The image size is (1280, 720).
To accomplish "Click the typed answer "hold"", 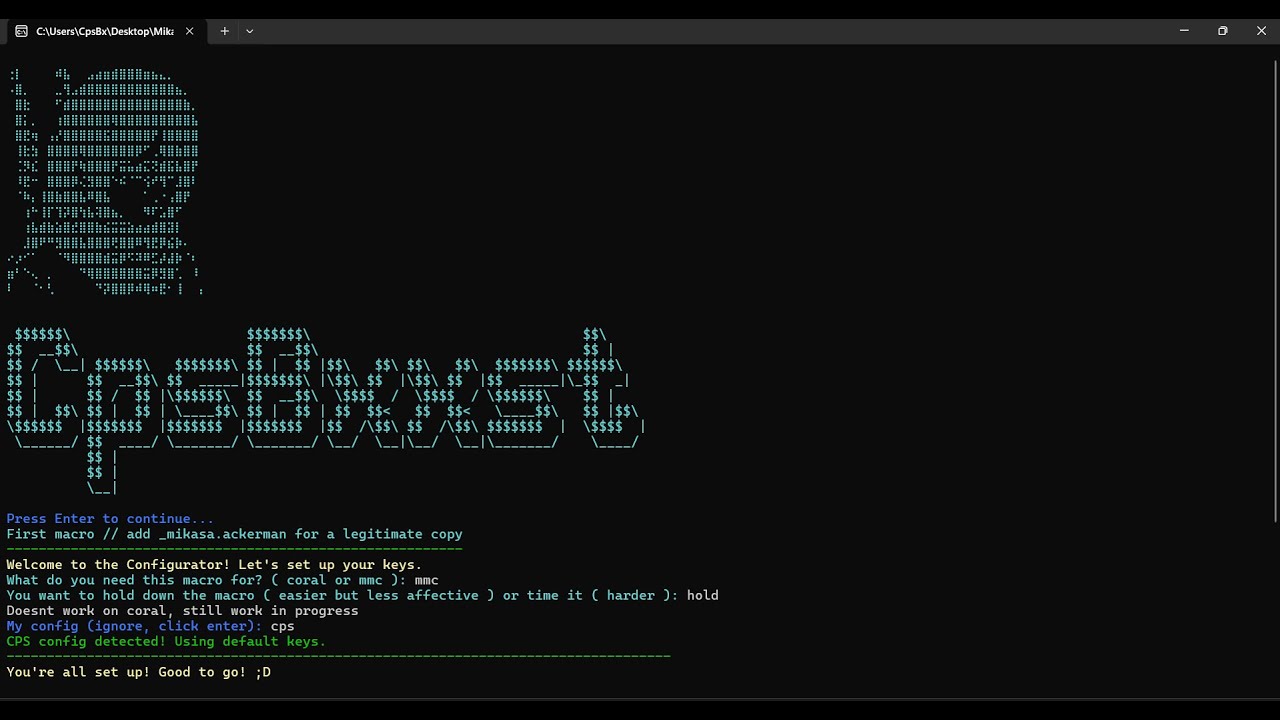I will coord(702,595).
